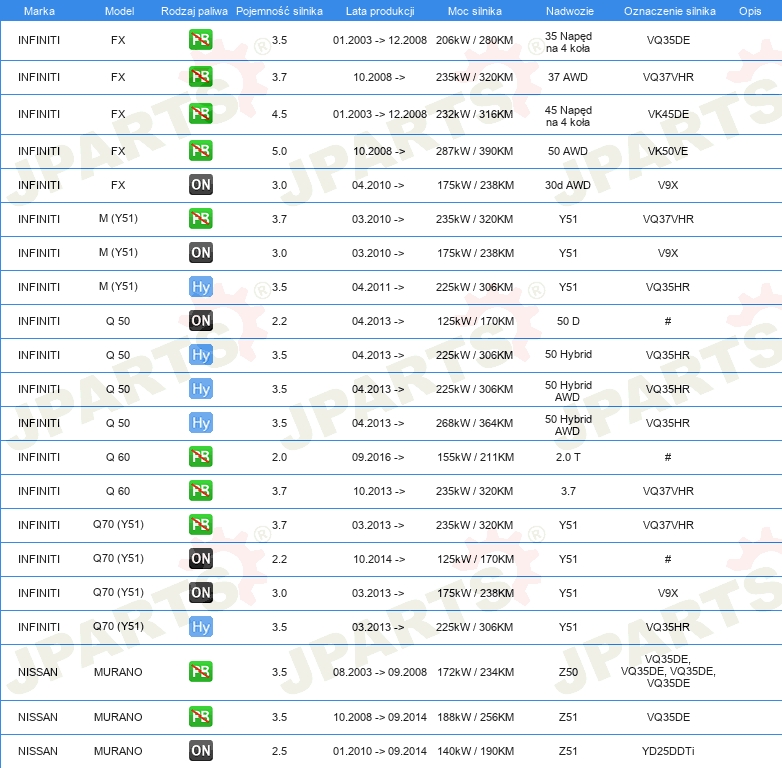Click the diesel ON icon for FX 3.0
This screenshot has height=768, width=782.
pyautogui.click(x=201, y=185)
